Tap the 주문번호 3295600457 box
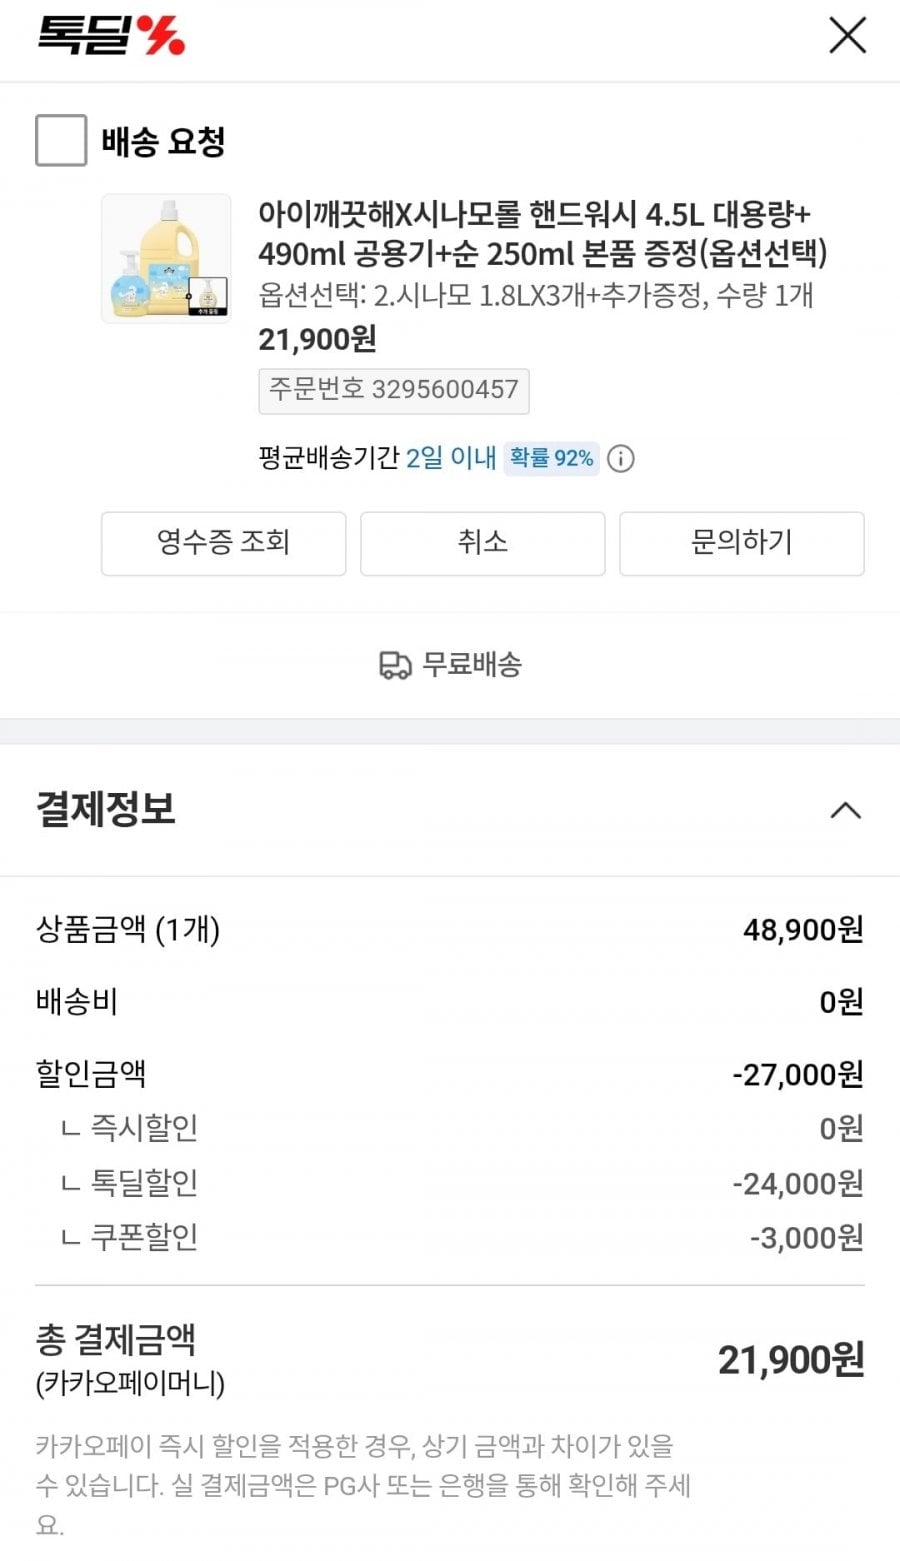Screen dimensions: 900x1561 393,390
